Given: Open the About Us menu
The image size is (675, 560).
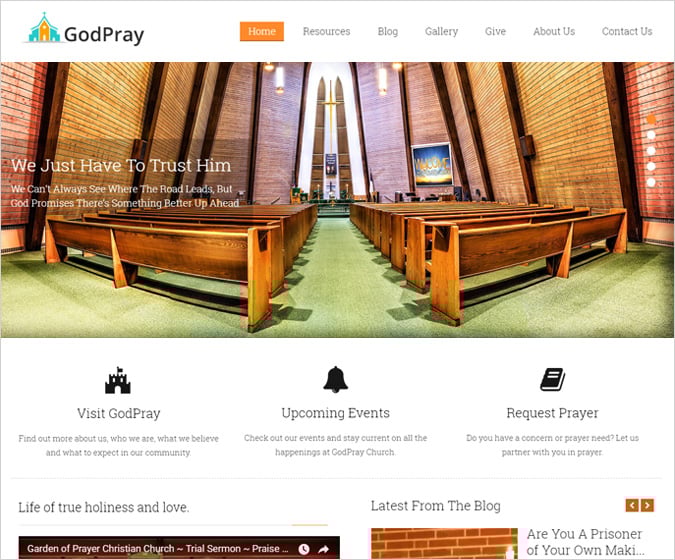Looking at the screenshot, I should coord(554,31).
